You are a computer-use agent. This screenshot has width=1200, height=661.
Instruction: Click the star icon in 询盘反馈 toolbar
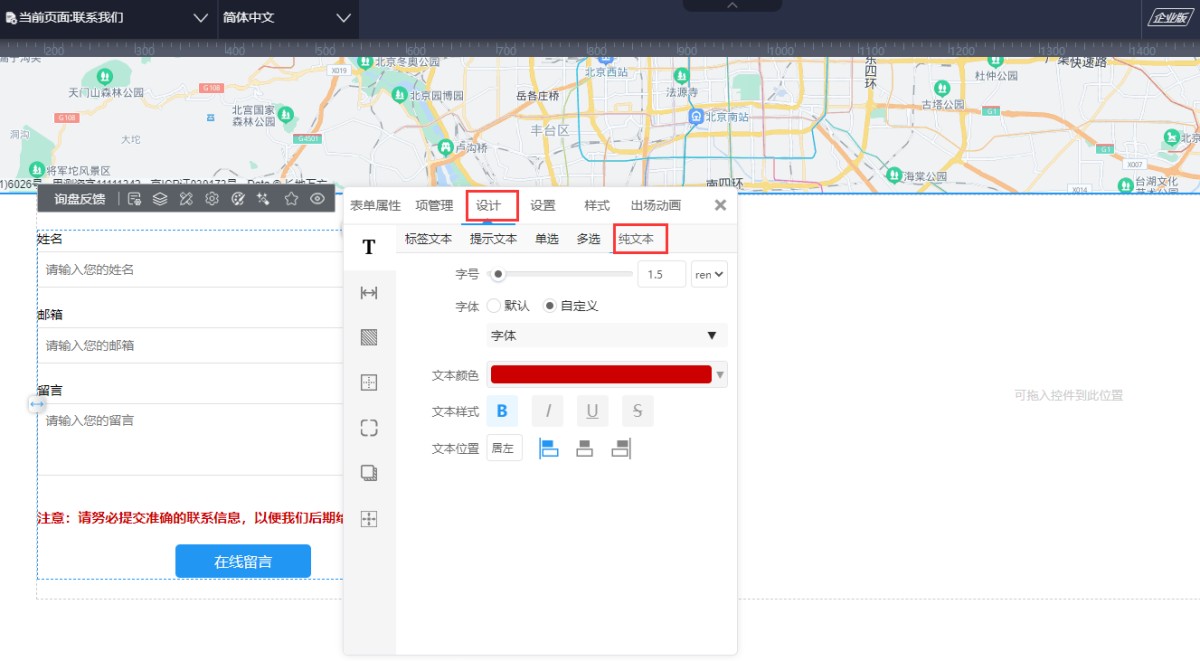(x=291, y=199)
